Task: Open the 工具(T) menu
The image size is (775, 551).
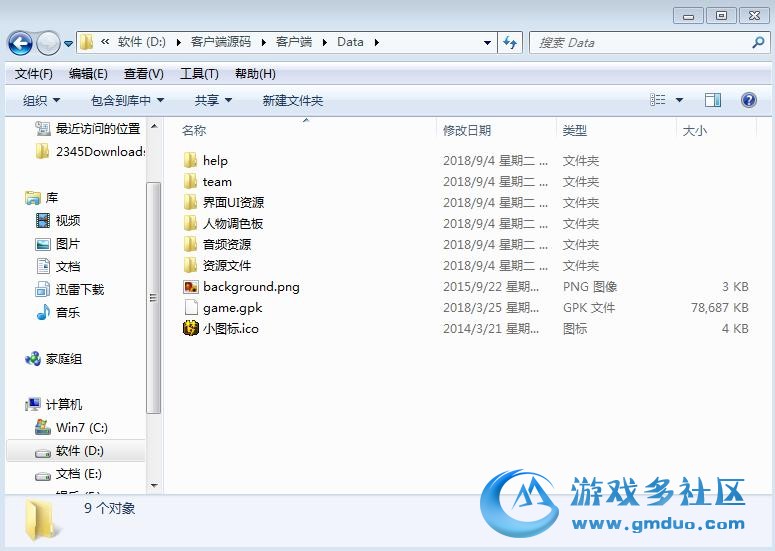Action: click(x=199, y=74)
